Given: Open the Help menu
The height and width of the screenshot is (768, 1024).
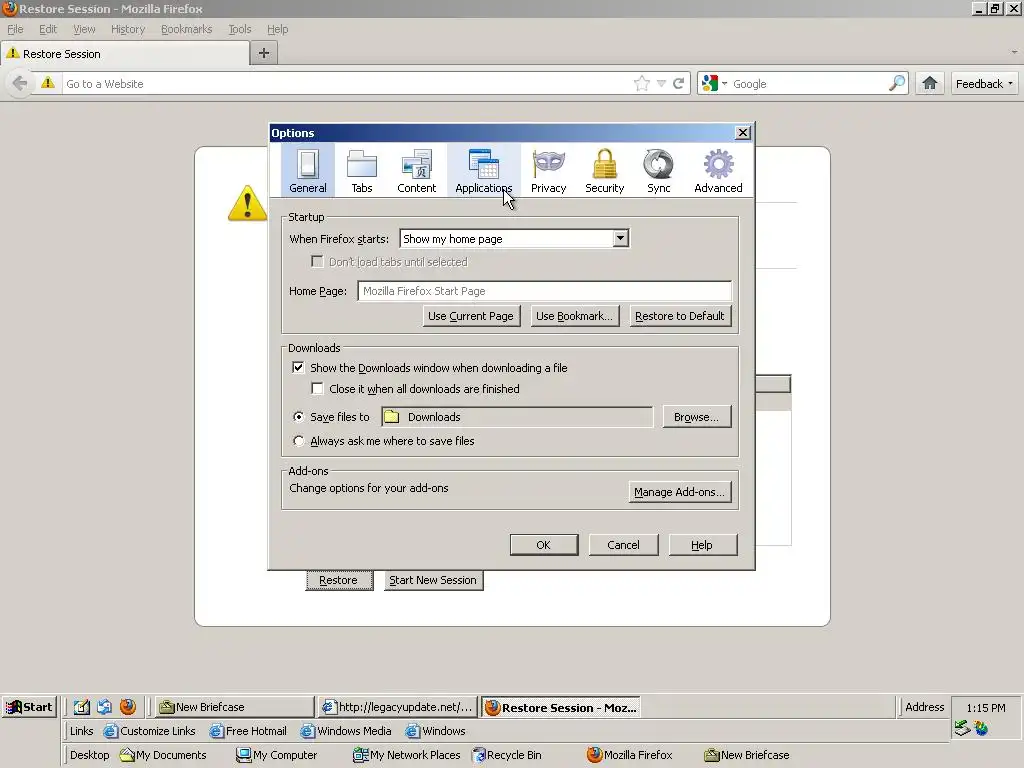Looking at the screenshot, I should [278, 29].
